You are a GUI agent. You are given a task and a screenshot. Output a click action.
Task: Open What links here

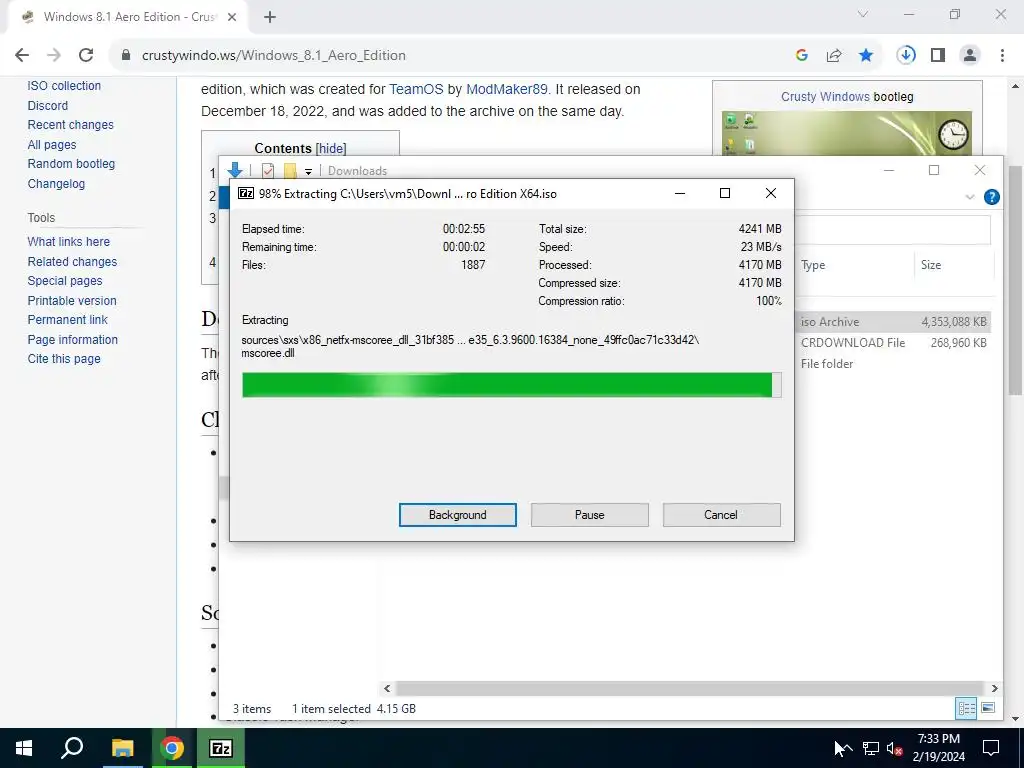(x=69, y=242)
